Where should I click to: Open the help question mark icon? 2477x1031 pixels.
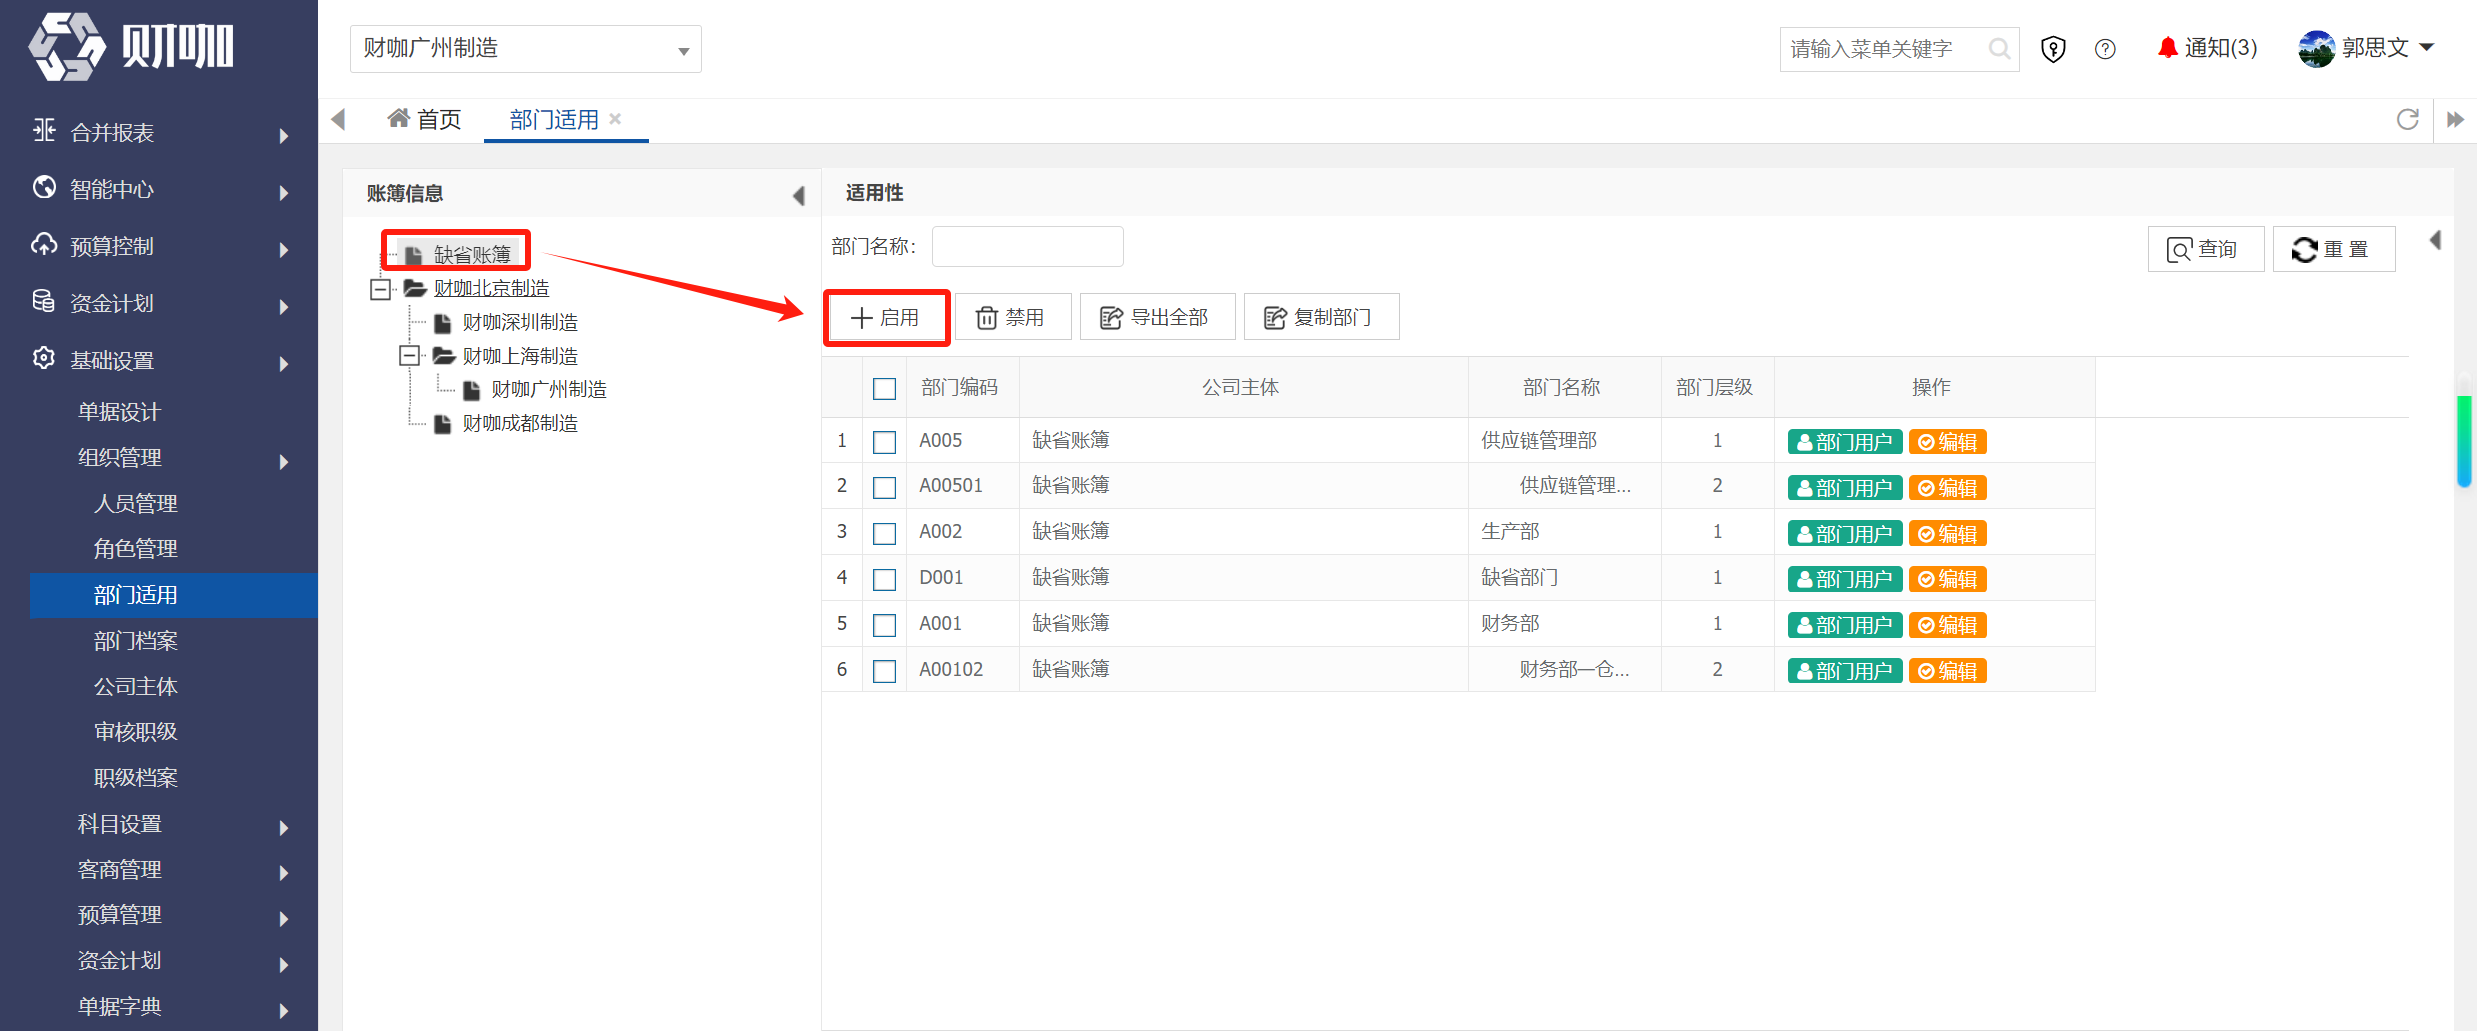2105,49
